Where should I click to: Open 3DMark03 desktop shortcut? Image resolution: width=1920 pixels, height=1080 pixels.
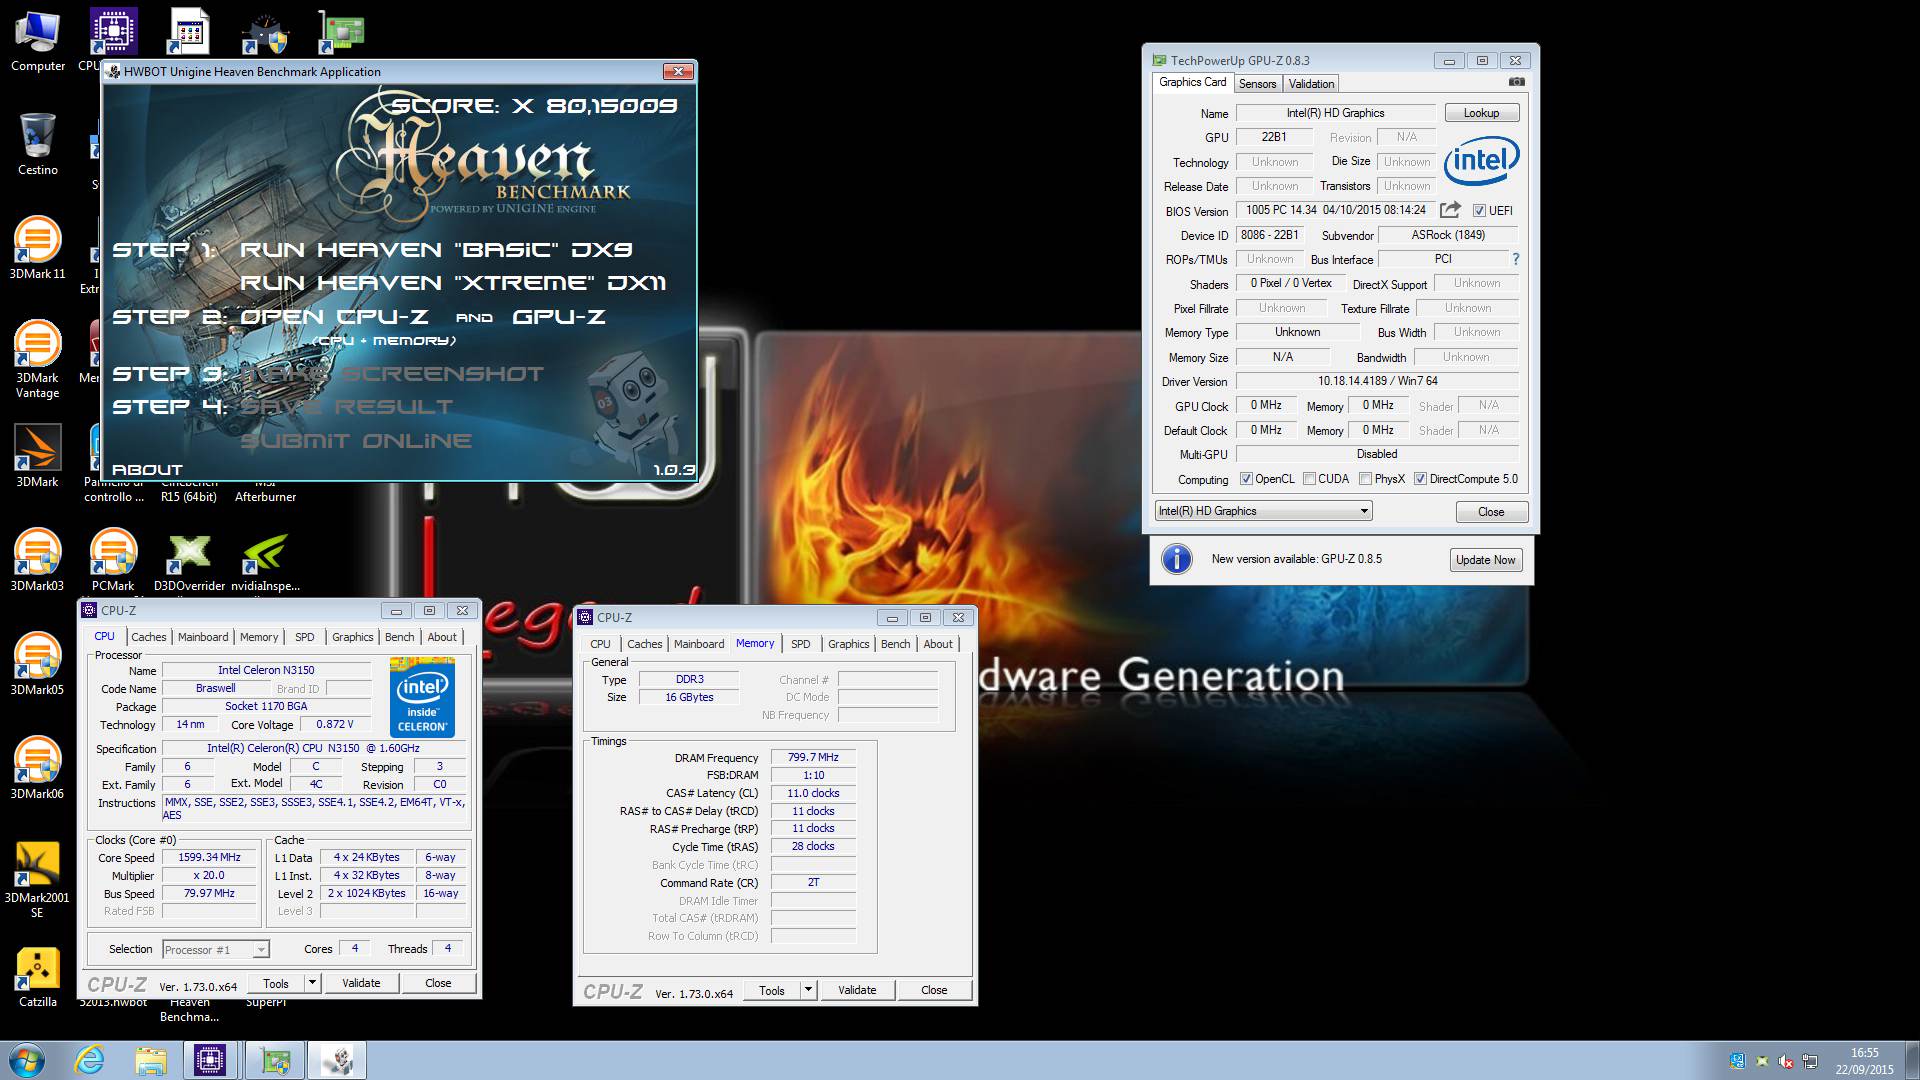click(x=38, y=560)
